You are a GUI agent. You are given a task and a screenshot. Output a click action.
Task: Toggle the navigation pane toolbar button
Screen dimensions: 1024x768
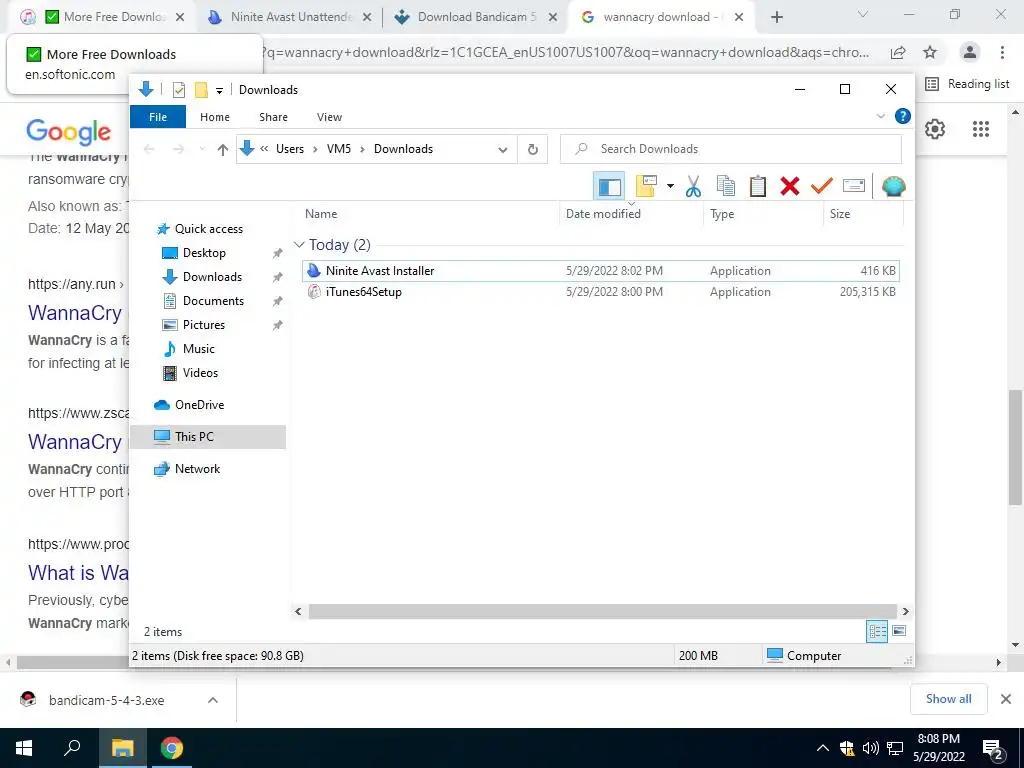coord(609,186)
